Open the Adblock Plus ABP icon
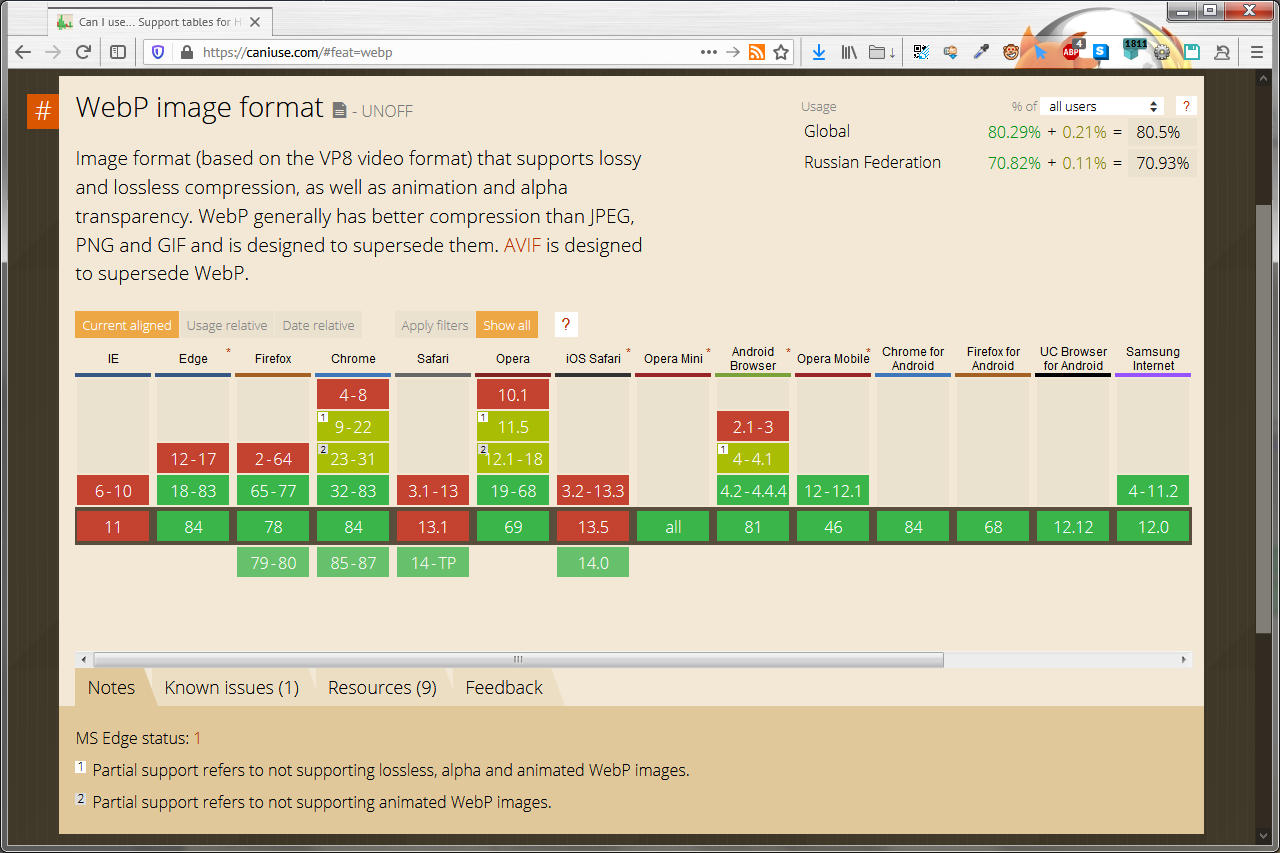 pyautogui.click(x=1072, y=50)
